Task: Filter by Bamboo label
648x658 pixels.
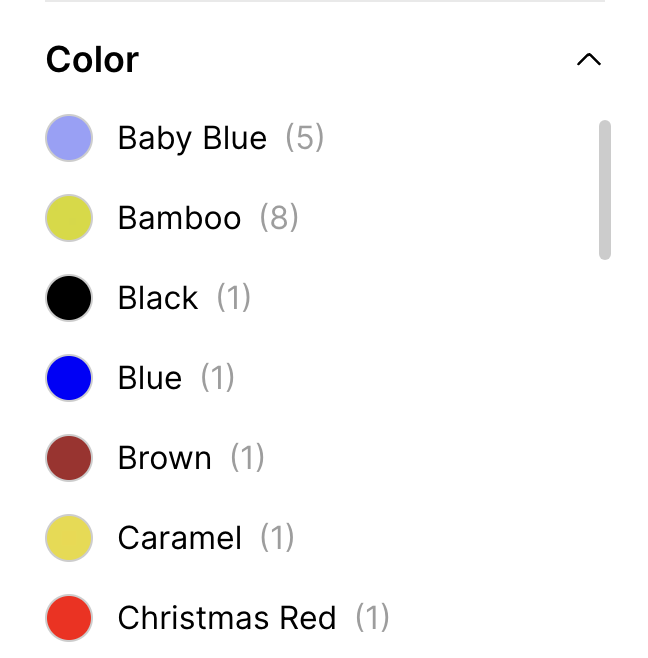Action: pyautogui.click(x=179, y=218)
